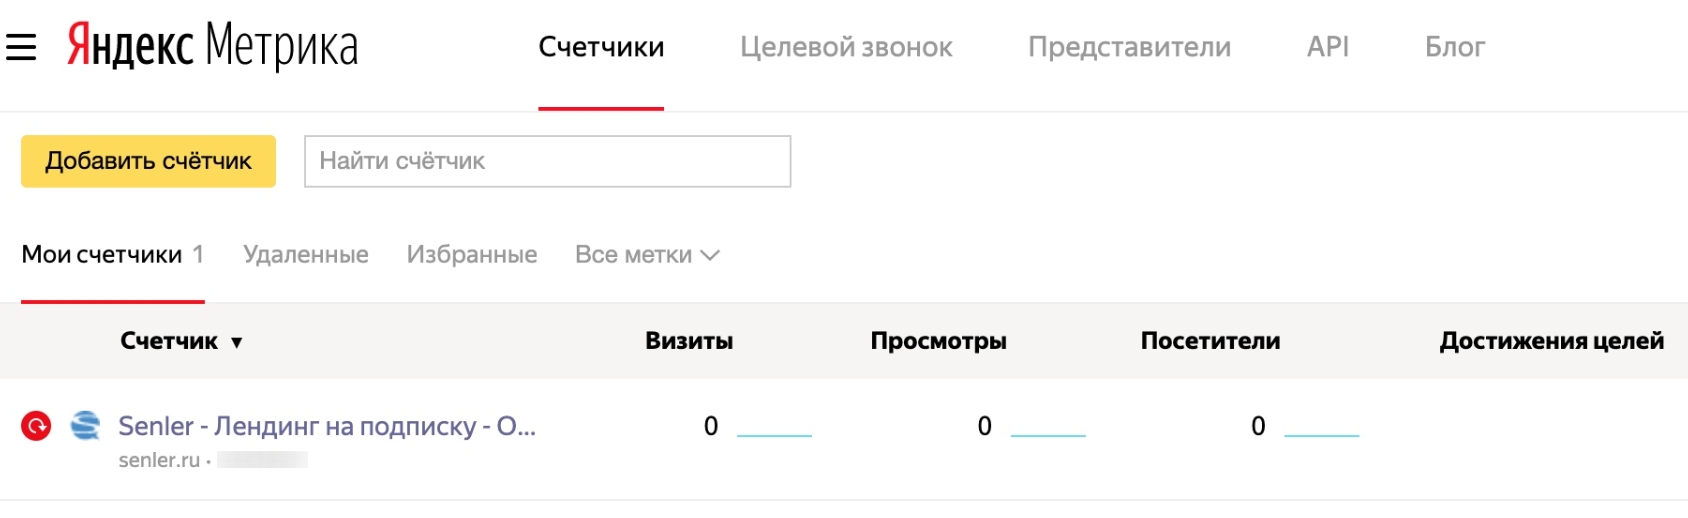
Task: Open the hamburger menu
Action: click(x=21, y=47)
